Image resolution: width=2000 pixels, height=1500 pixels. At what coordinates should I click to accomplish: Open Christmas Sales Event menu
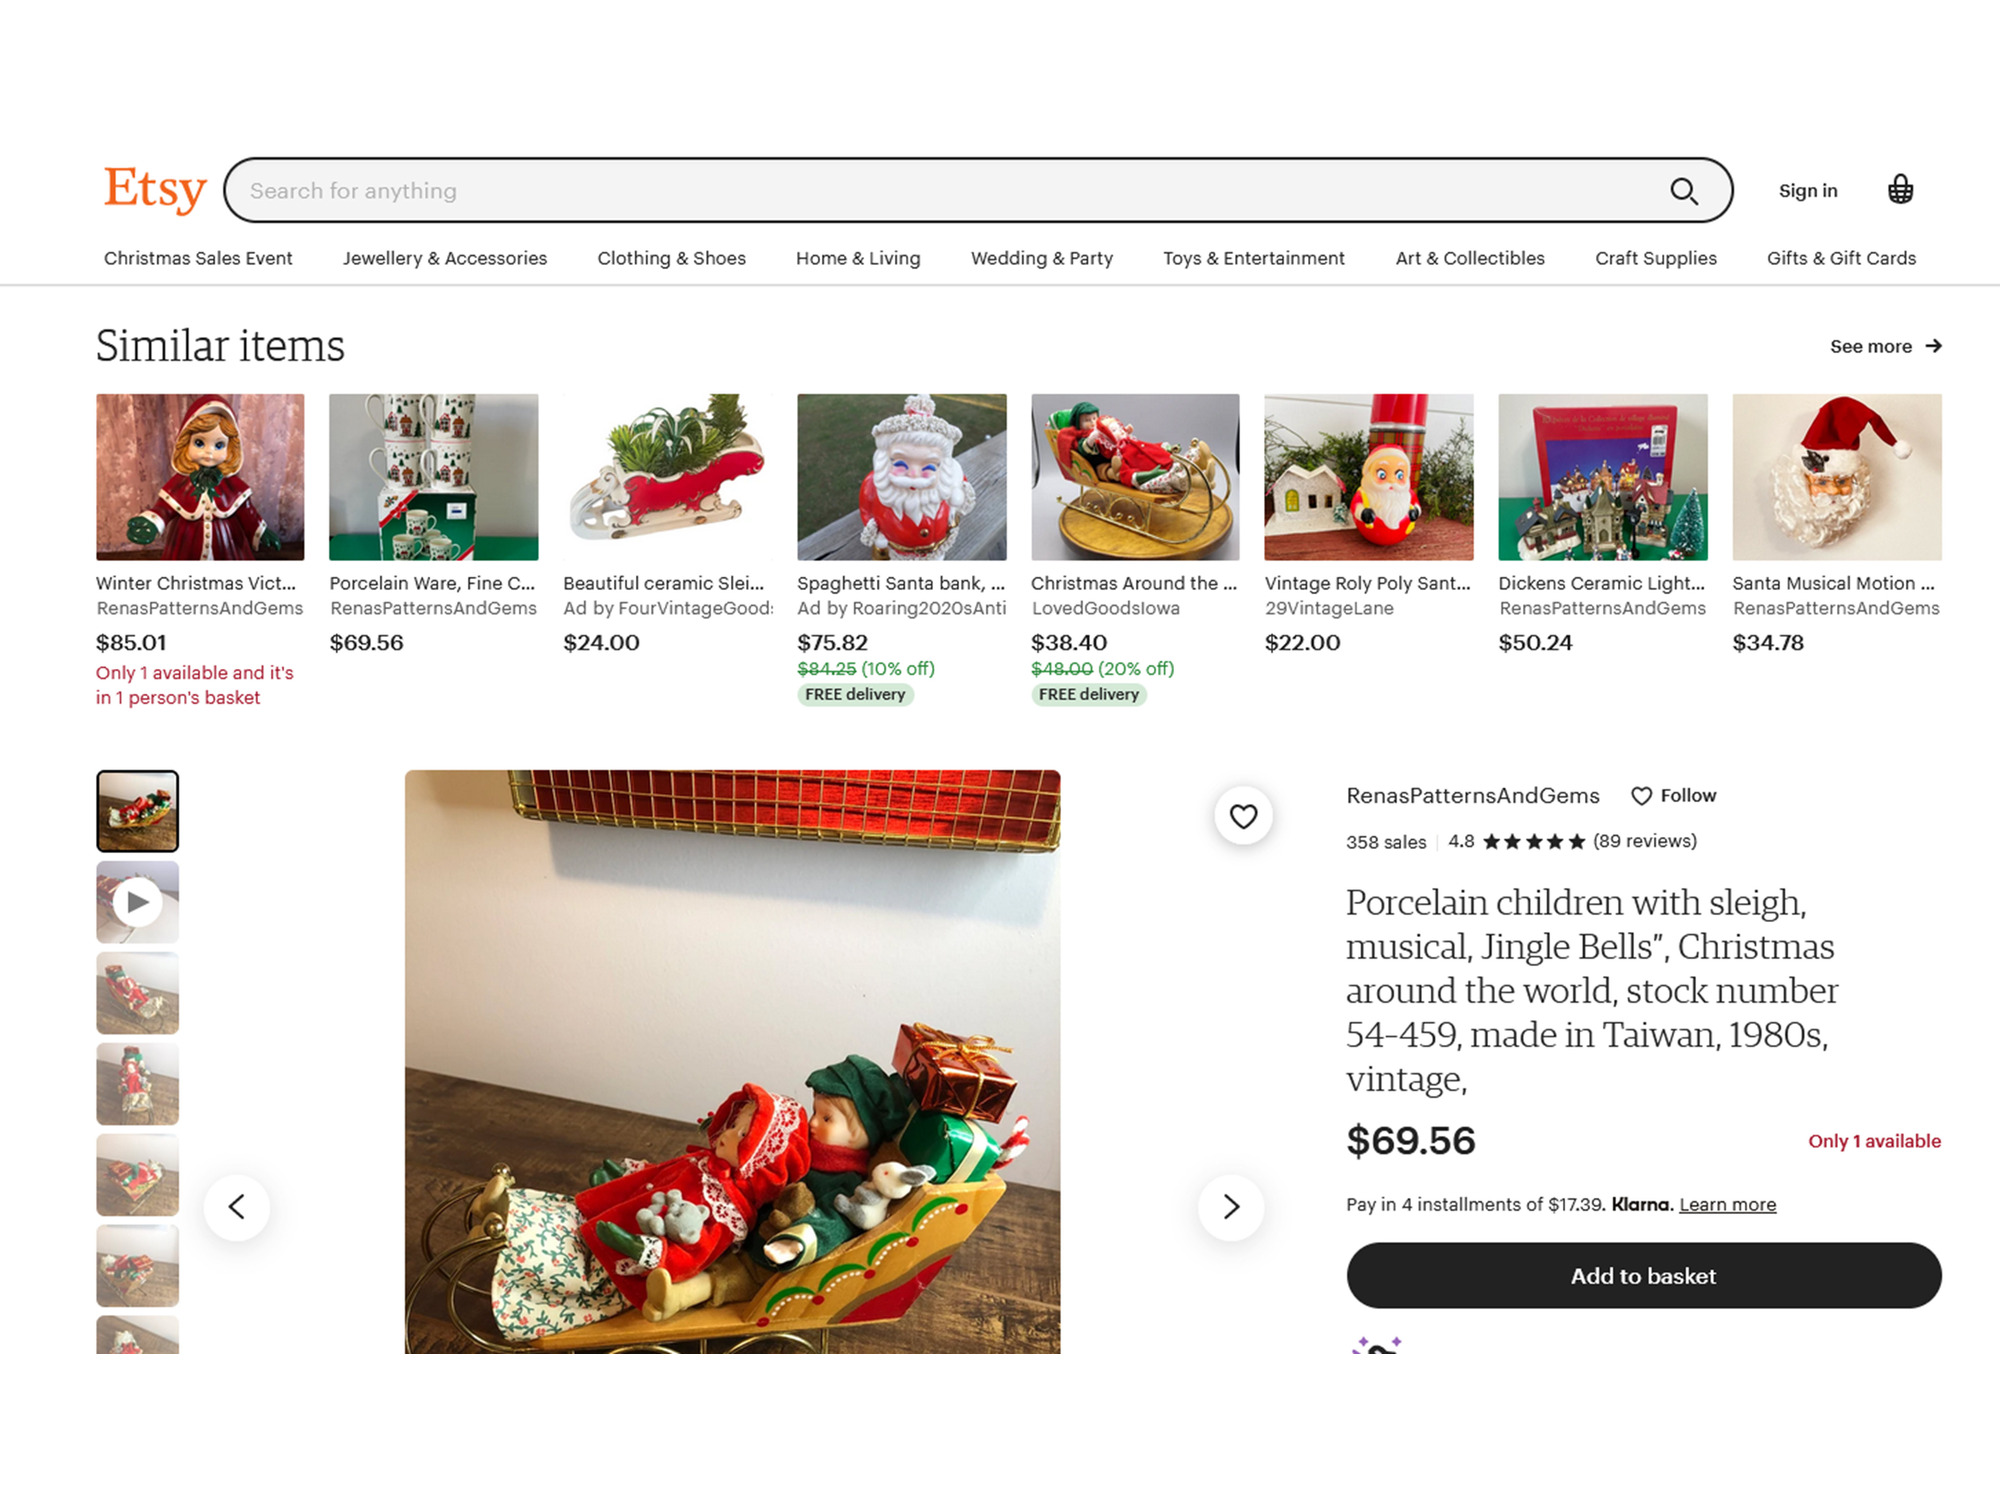click(198, 258)
